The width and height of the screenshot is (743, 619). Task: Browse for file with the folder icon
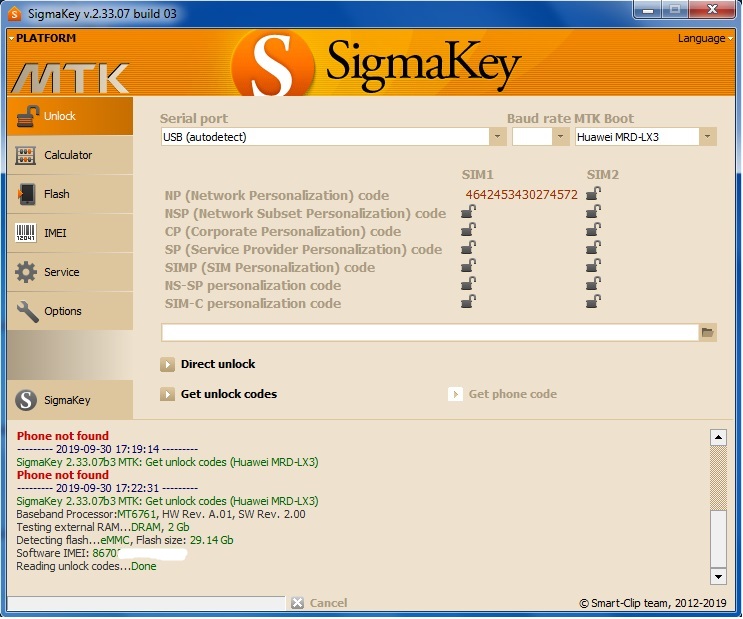[707, 332]
